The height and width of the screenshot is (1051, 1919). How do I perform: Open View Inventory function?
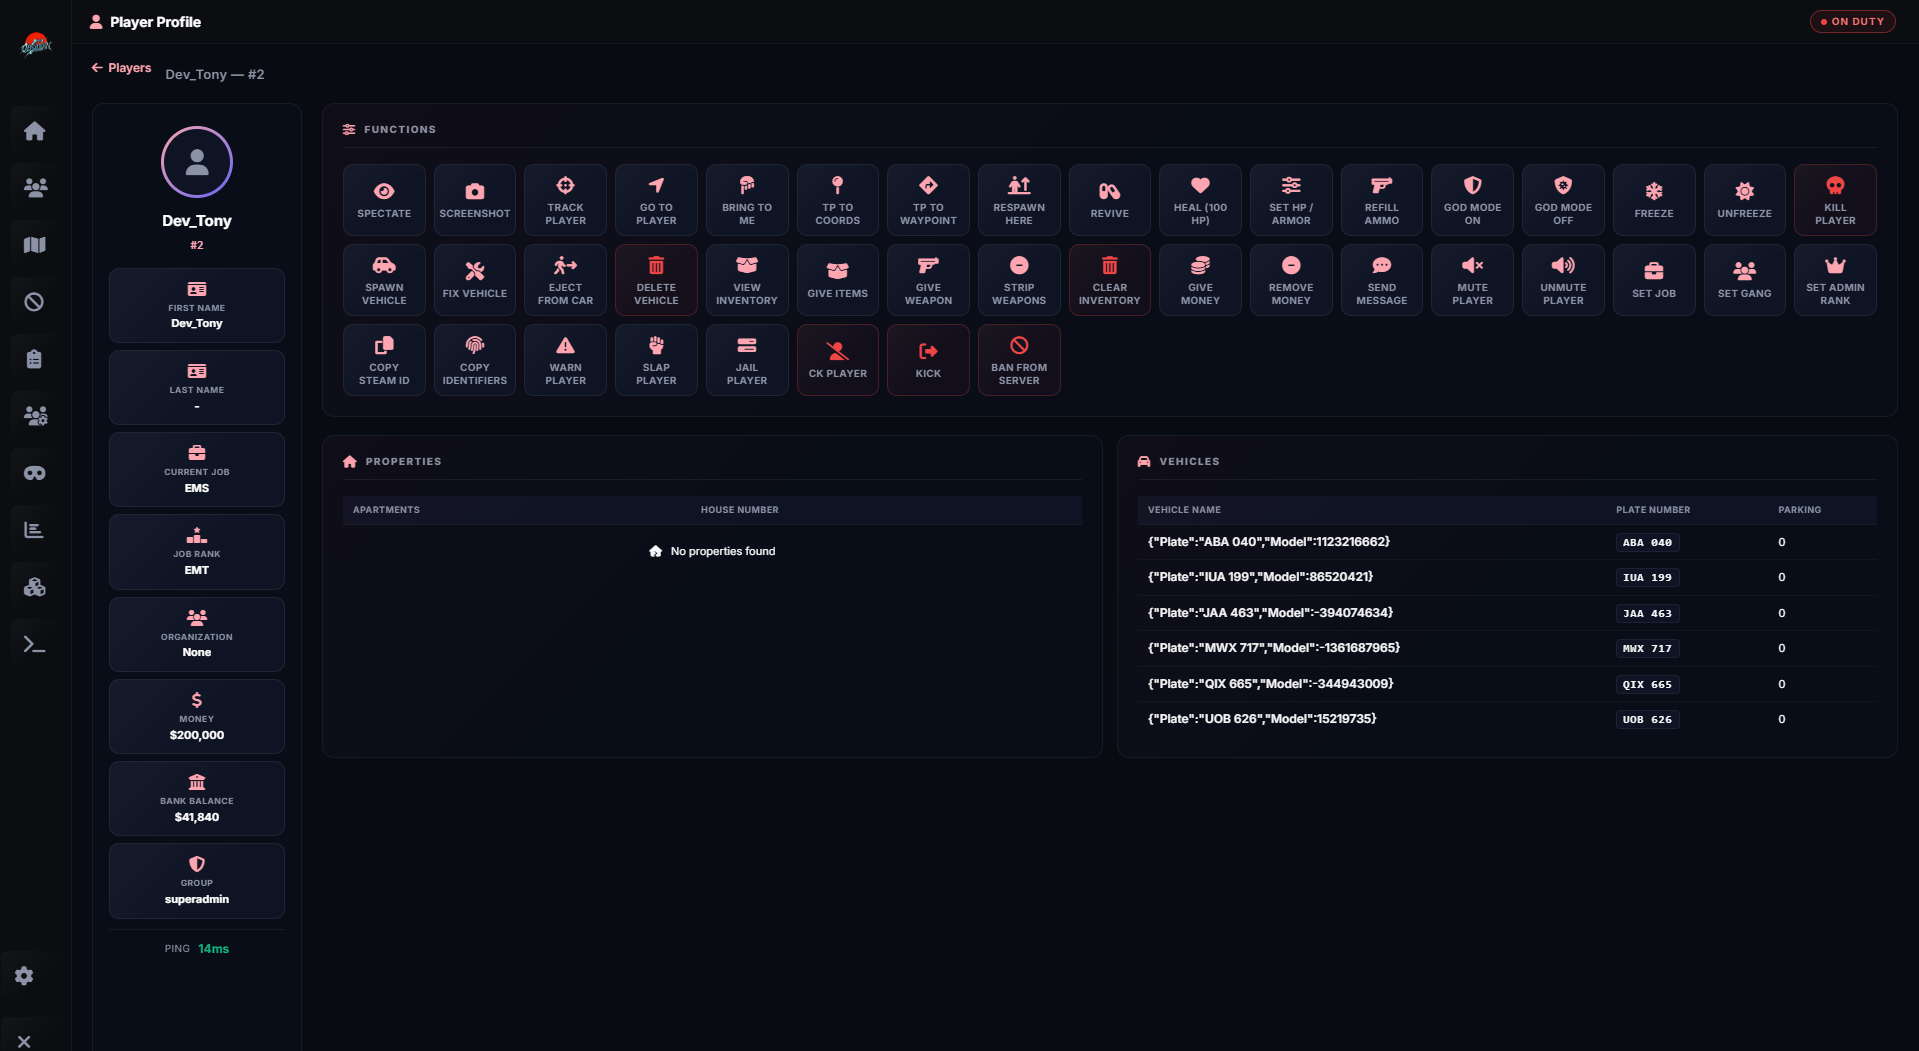click(747, 280)
